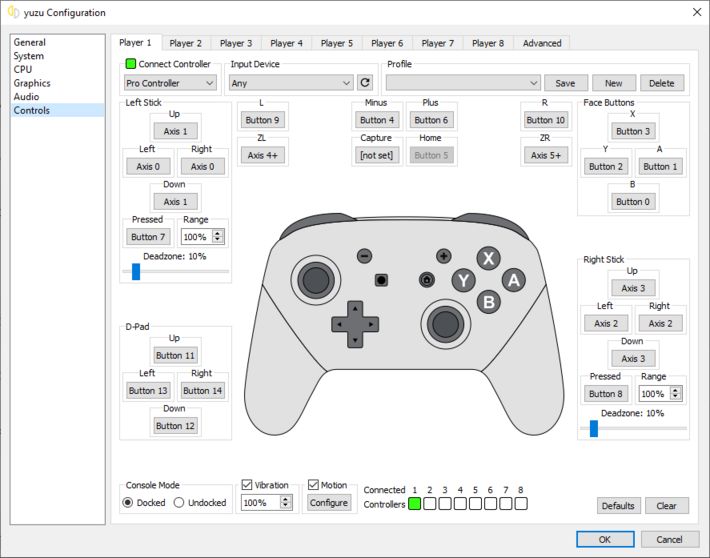Increase the vibration percentage spinner

[x=285, y=499]
